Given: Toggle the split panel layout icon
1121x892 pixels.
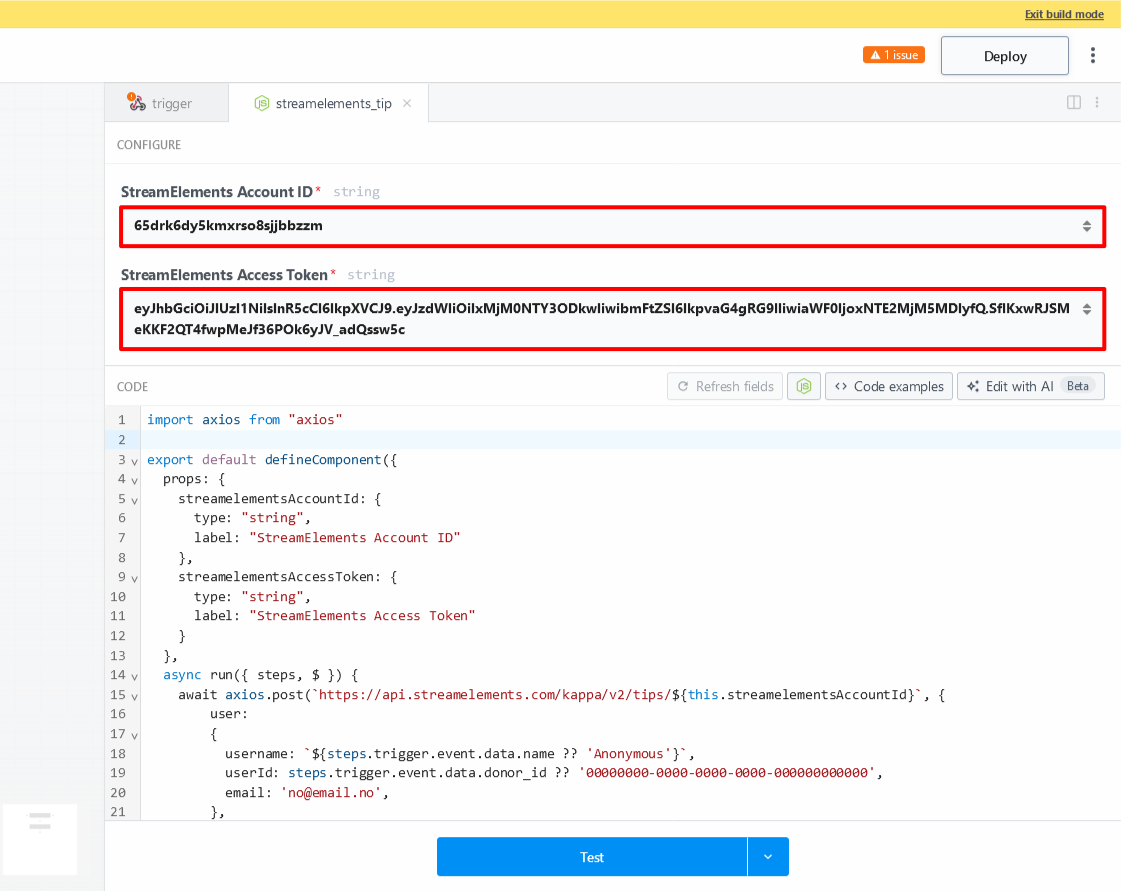Looking at the screenshot, I should [x=1074, y=102].
